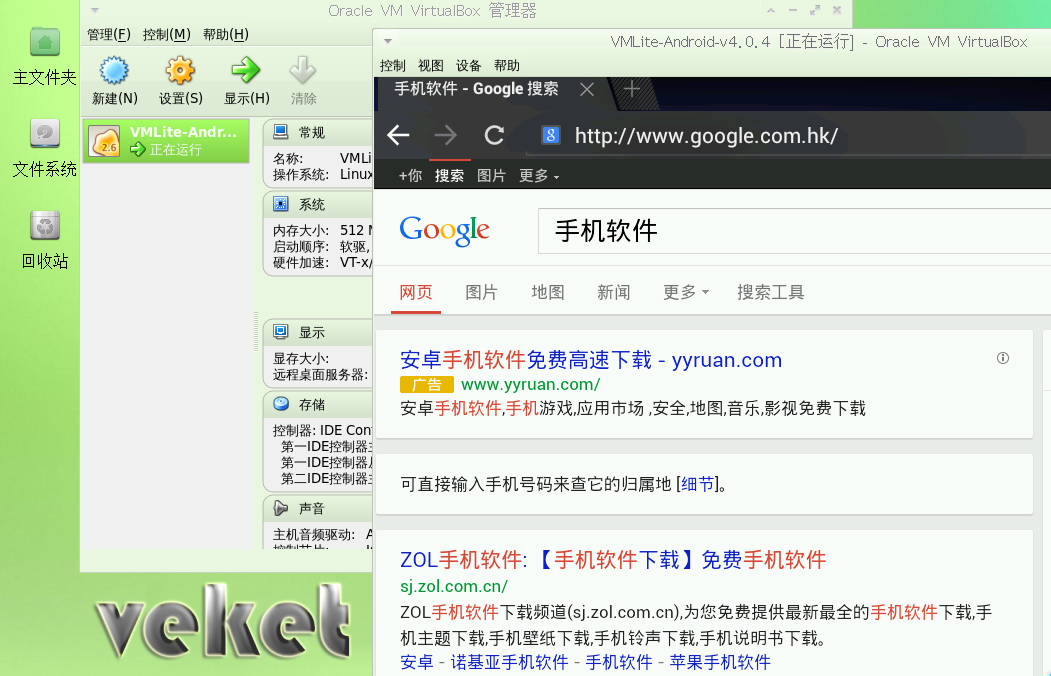Click the Google favicon in address bar
The height and width of the screenshot is (676, 1051).
pyautogui.click(x=550, y=135)
